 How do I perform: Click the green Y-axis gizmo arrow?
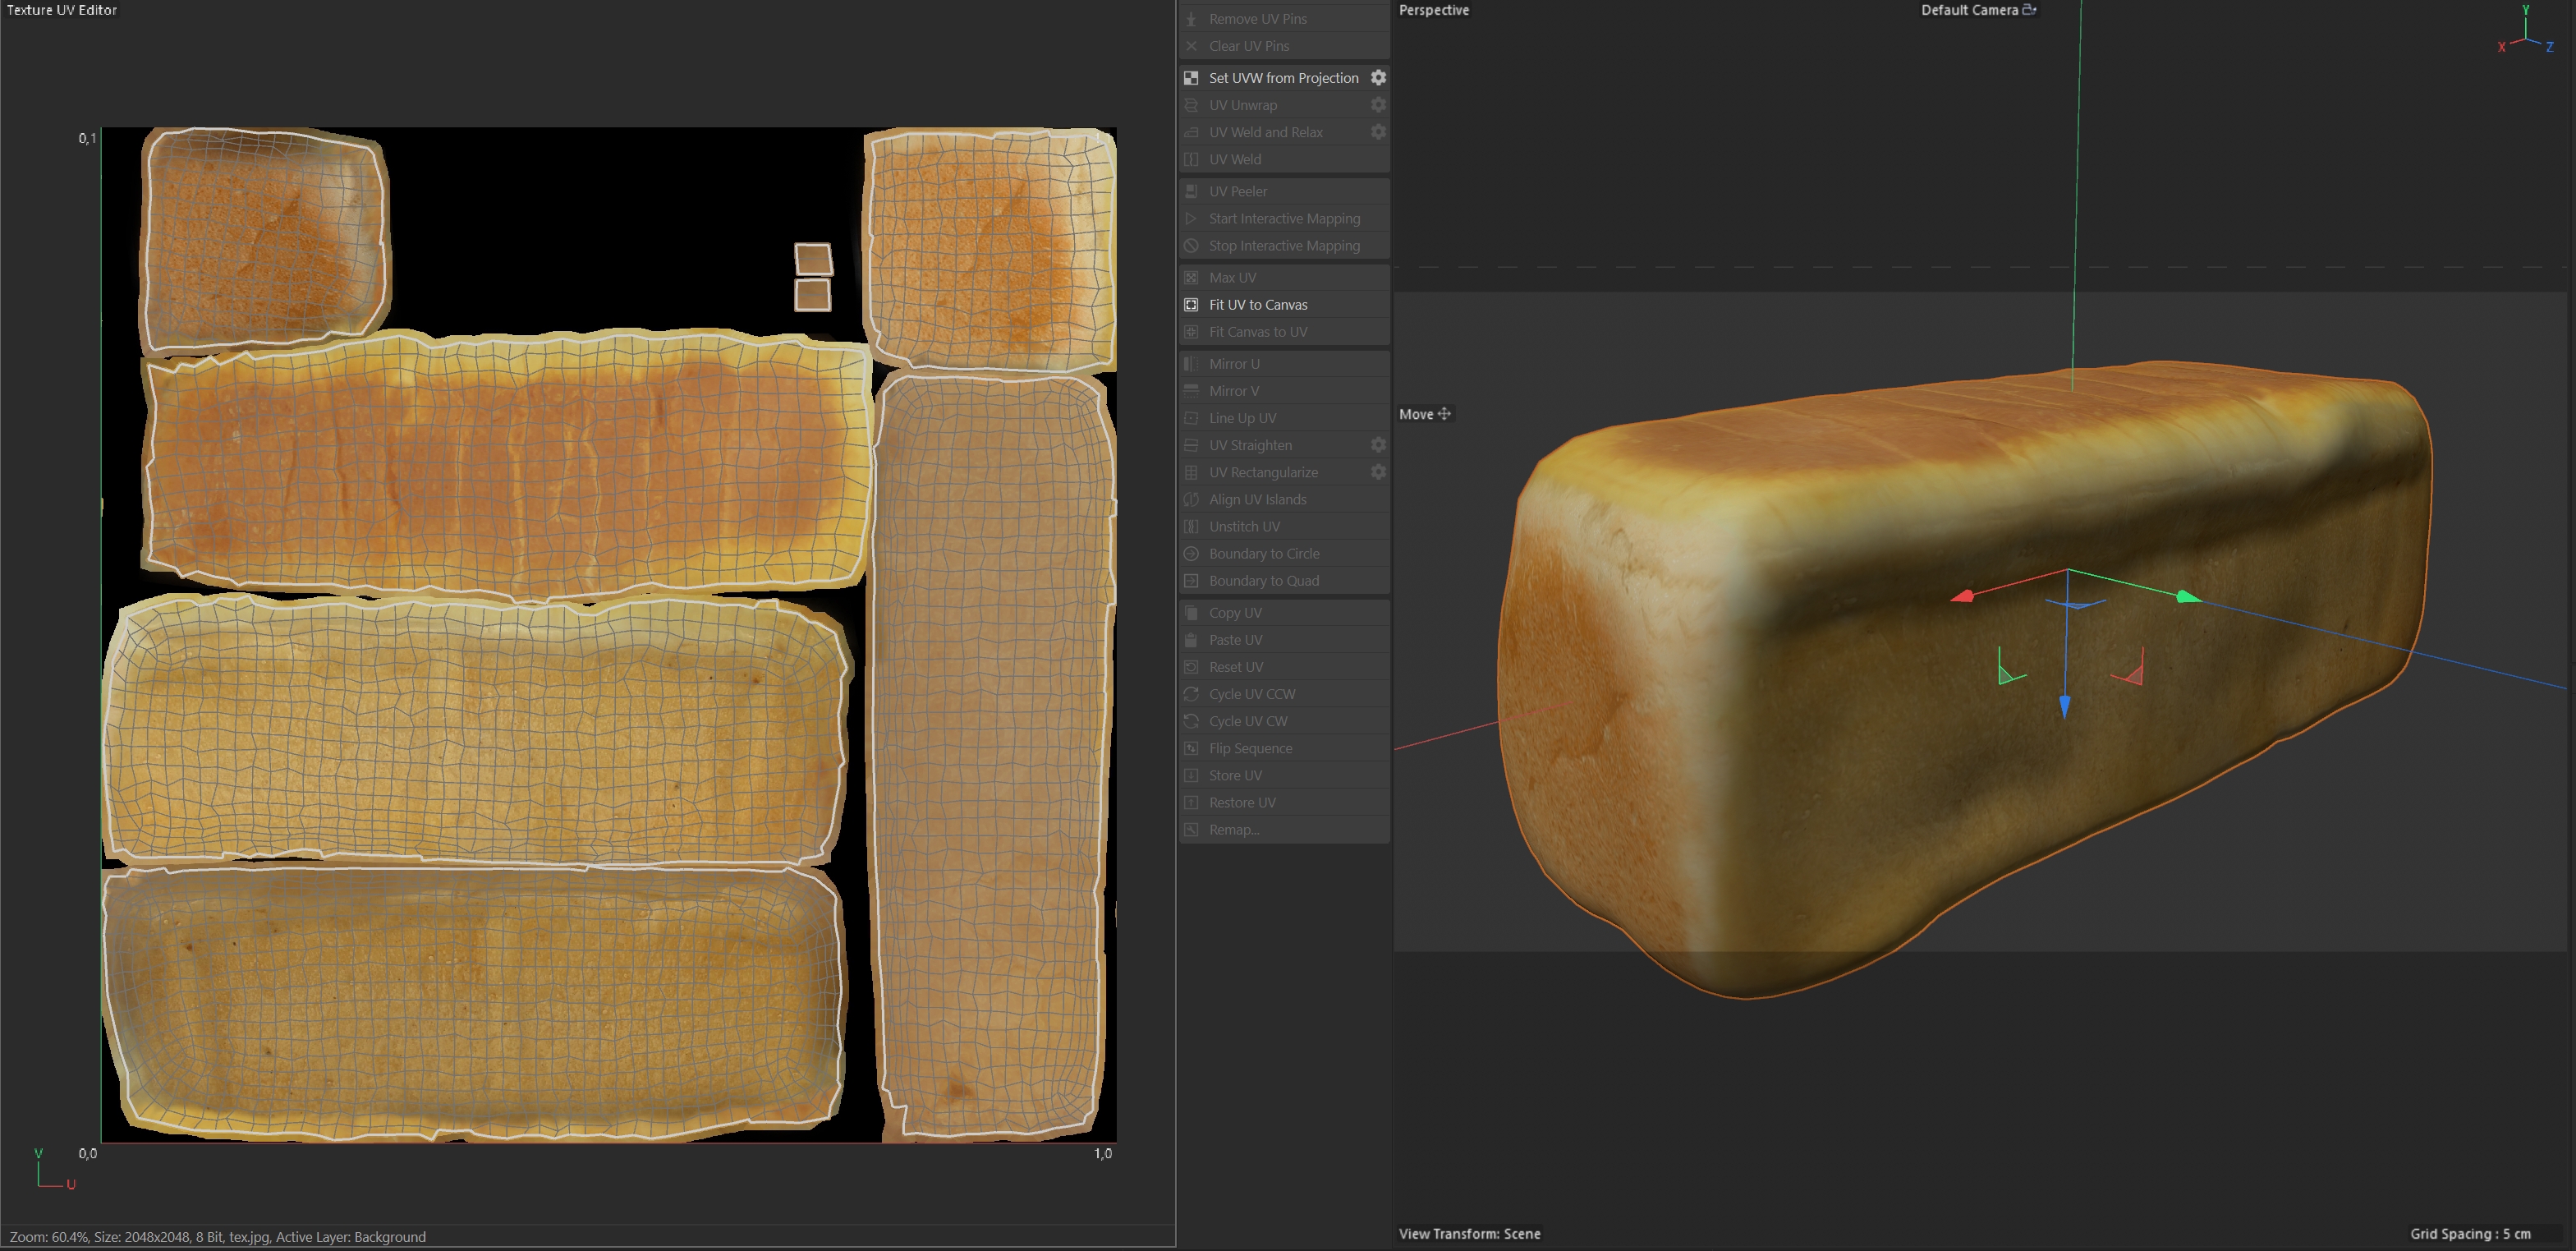[2188, 597]
